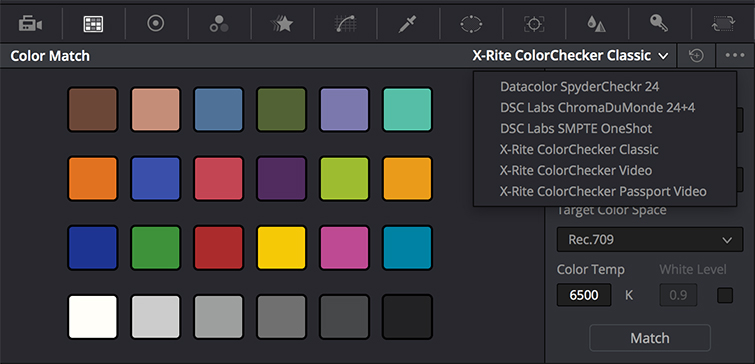Click the Color Temp label
Image resolution: width=755 pixels, height=364 pixels.
click(x=590, y=270)
